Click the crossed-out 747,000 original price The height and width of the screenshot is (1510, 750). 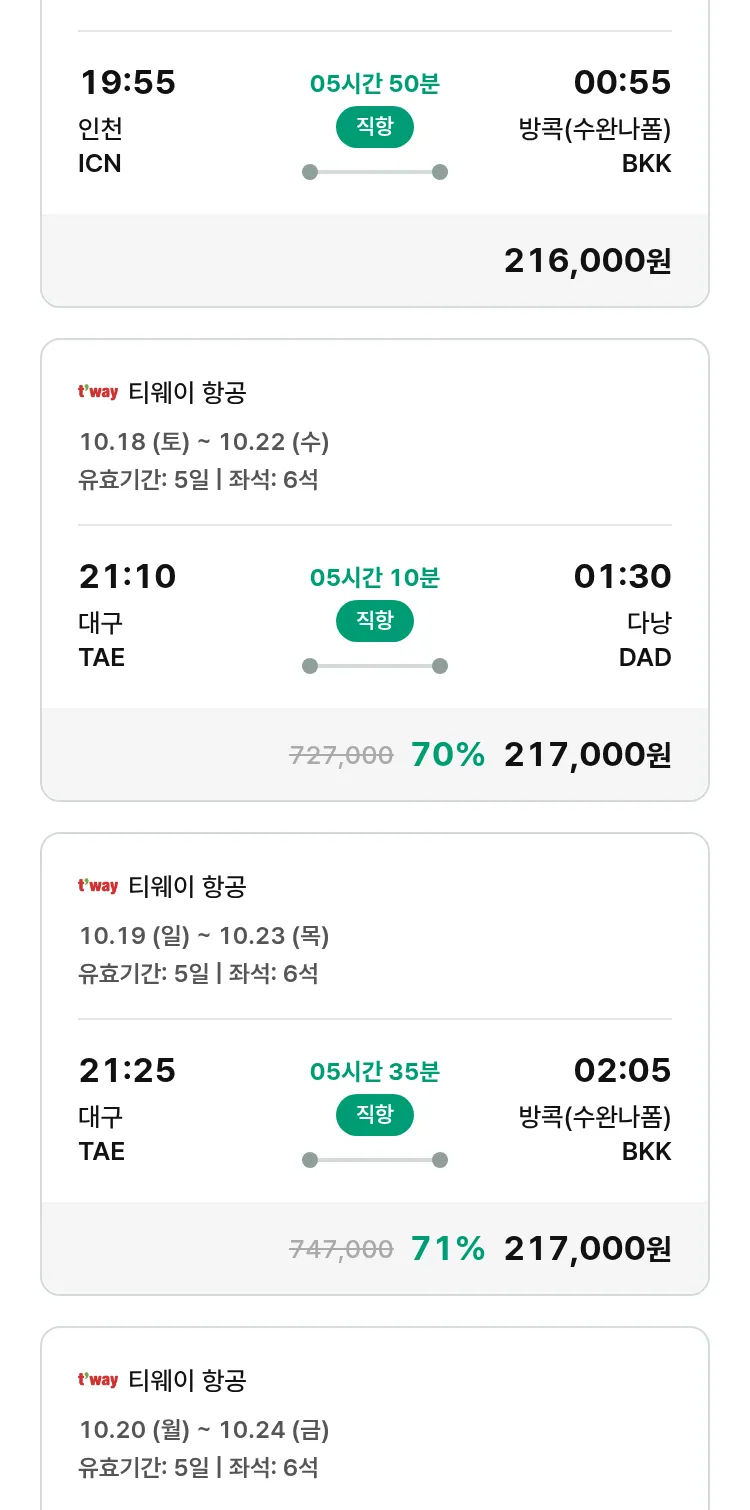coord(341,1249)
